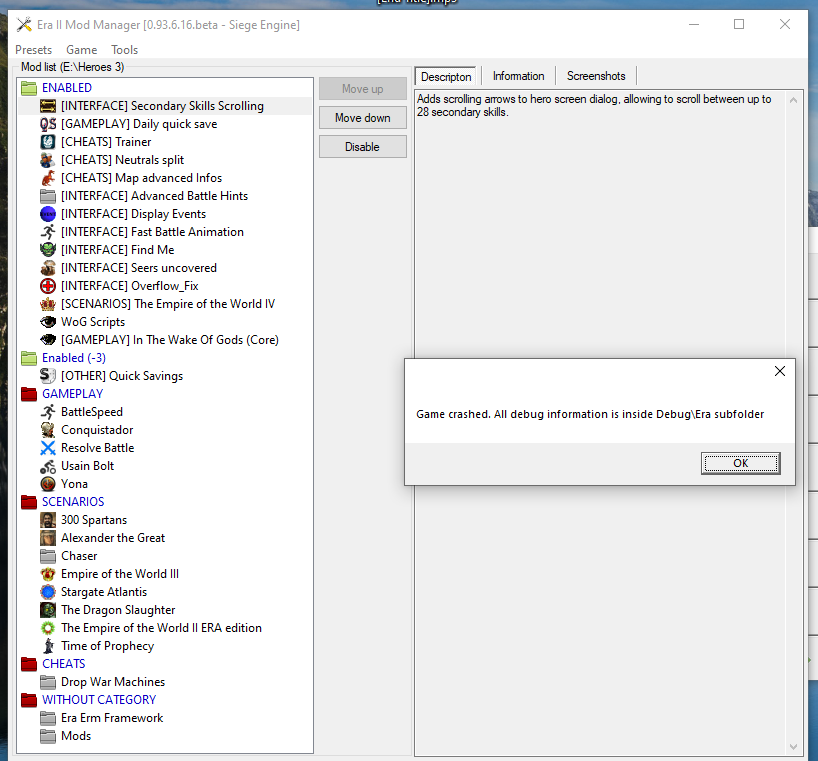The image size is (818, 761).
Task: Collapse the Enabled (-3) group folder
Action: [x=29, y=358]
